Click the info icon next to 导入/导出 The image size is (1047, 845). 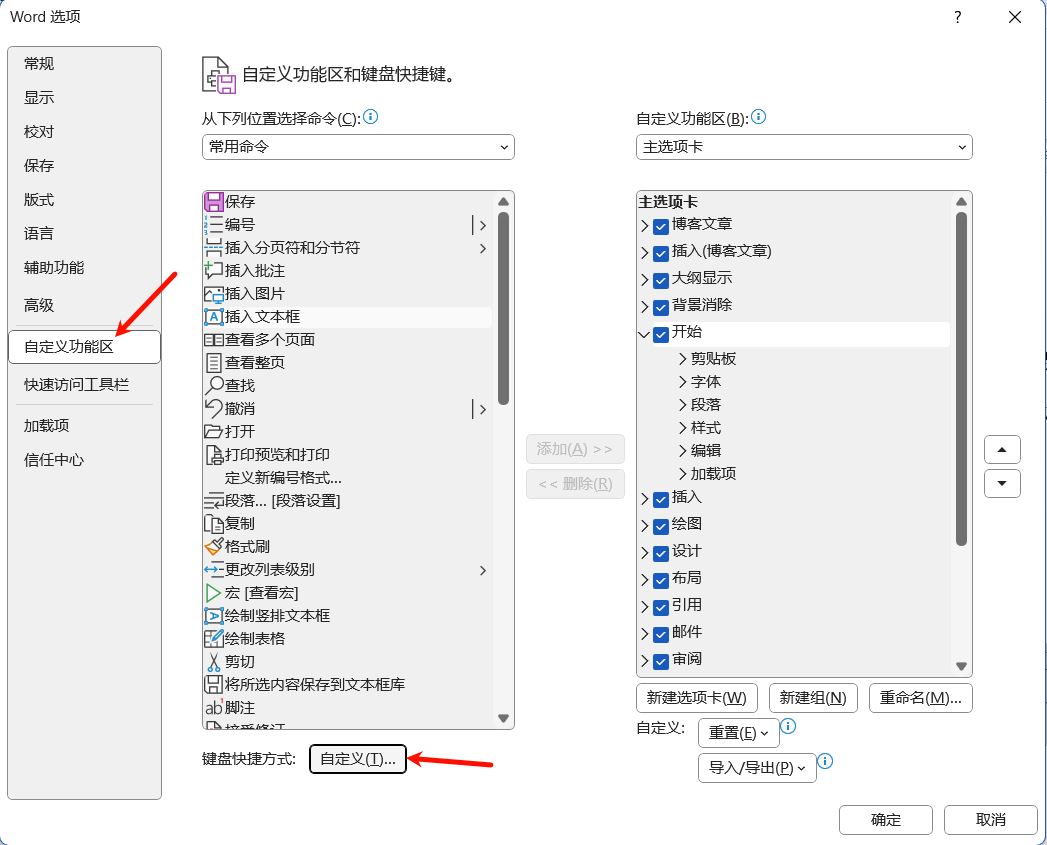(825, 761)
